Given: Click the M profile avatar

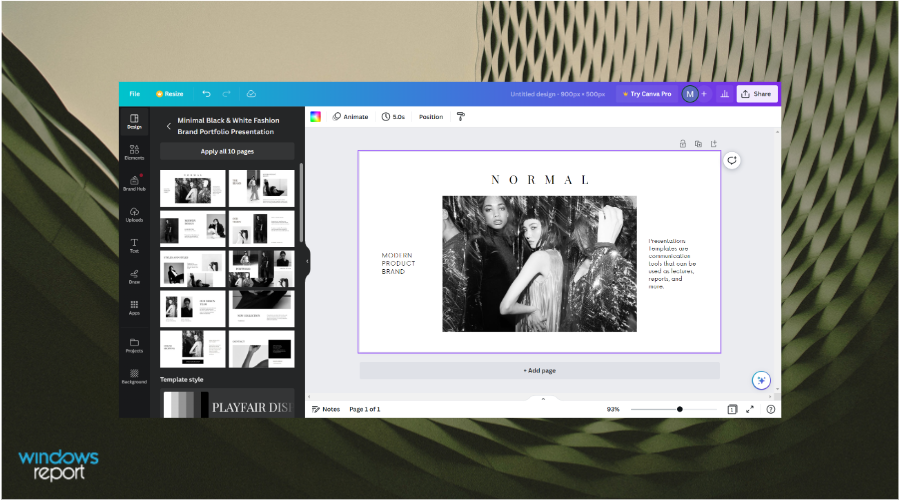Looking at the screenshot, I should tap(690, 94).
